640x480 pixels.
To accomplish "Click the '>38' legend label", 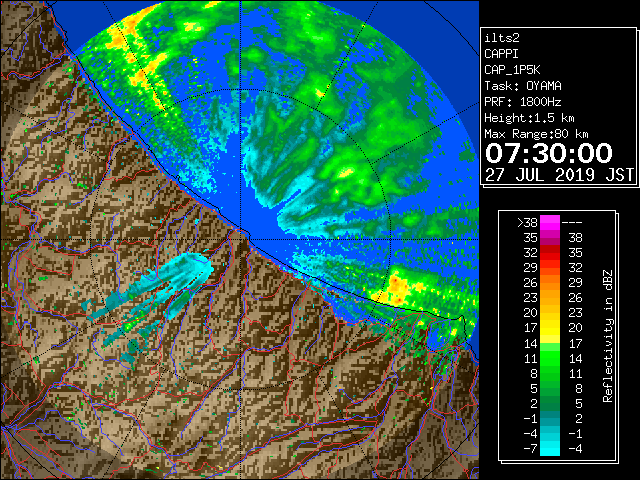I will [527, 223].
